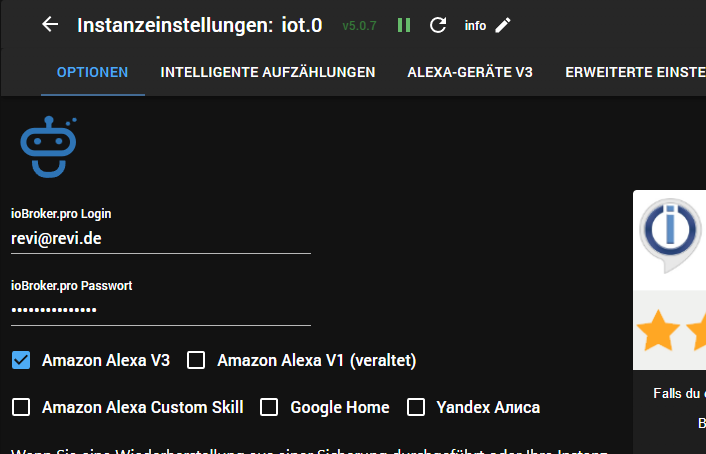Check the Yandex Алиса option
Image resolution: width=706 pixels, height=454 pixels.
(x=416, y=407)
